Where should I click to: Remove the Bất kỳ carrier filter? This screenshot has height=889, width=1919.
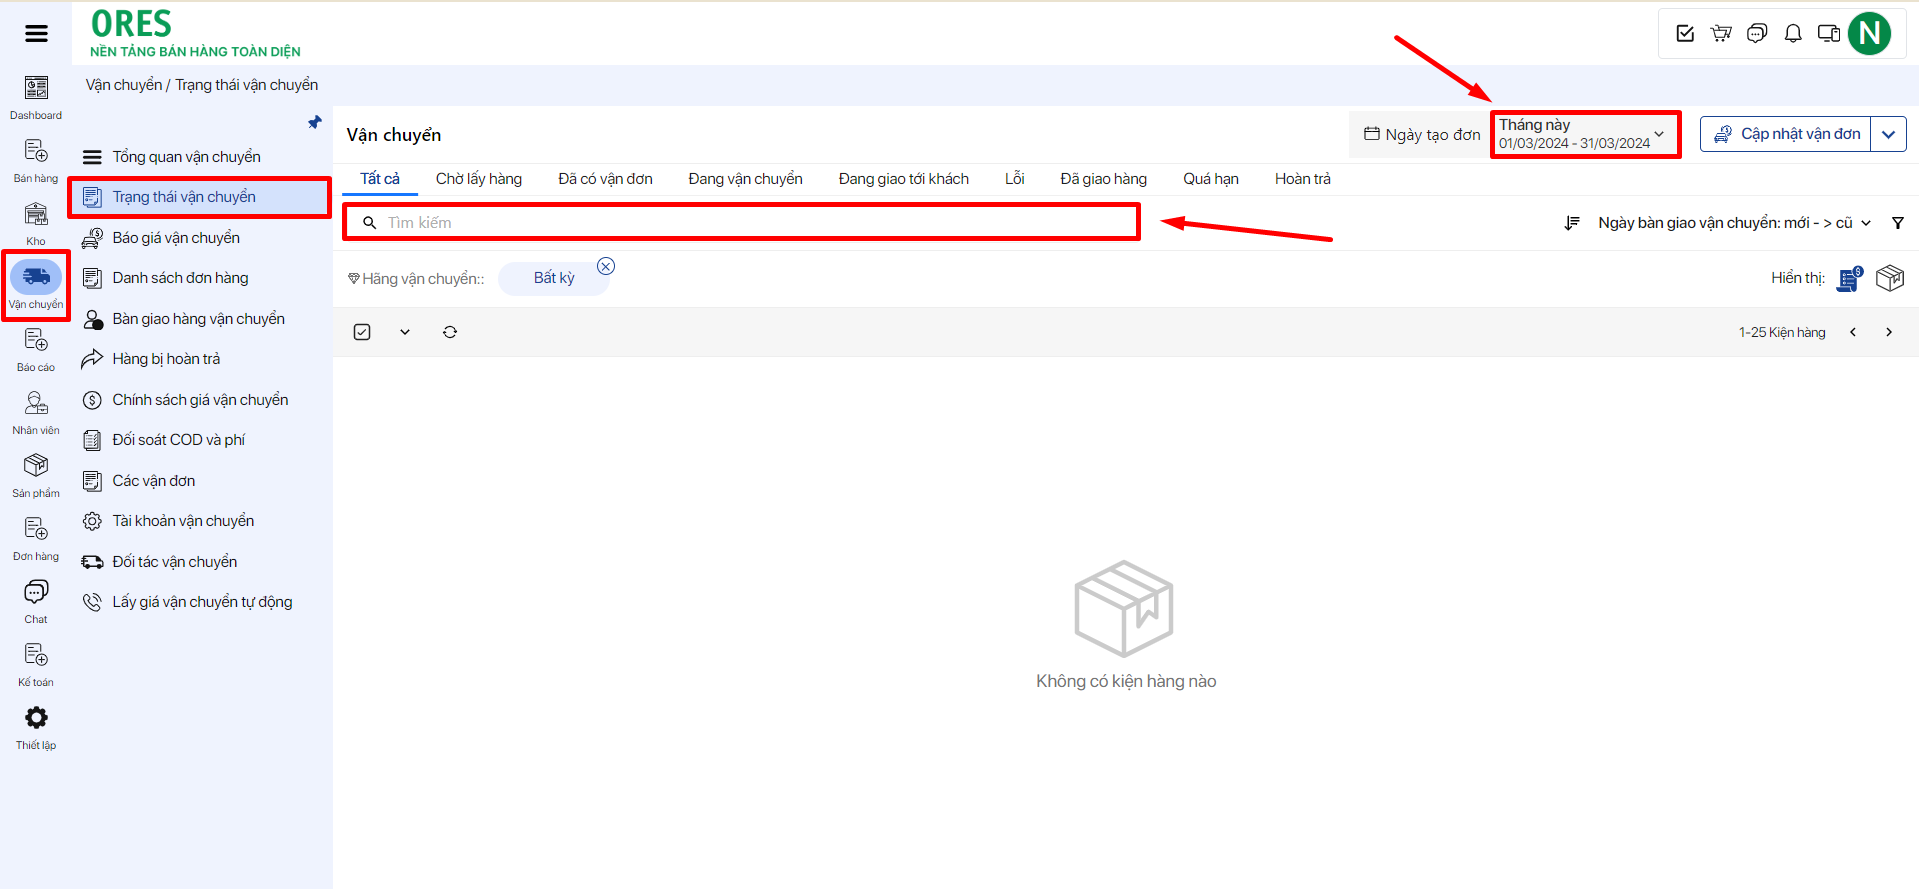pos(606,266)
